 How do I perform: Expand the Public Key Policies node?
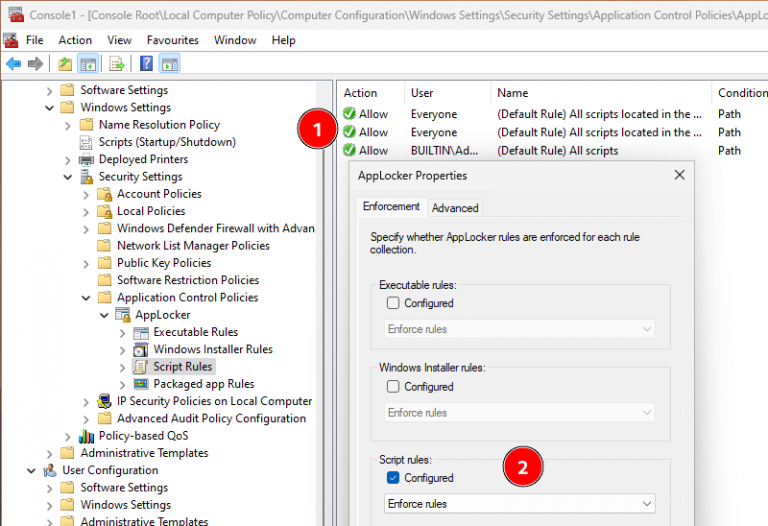tap(86, 263)
